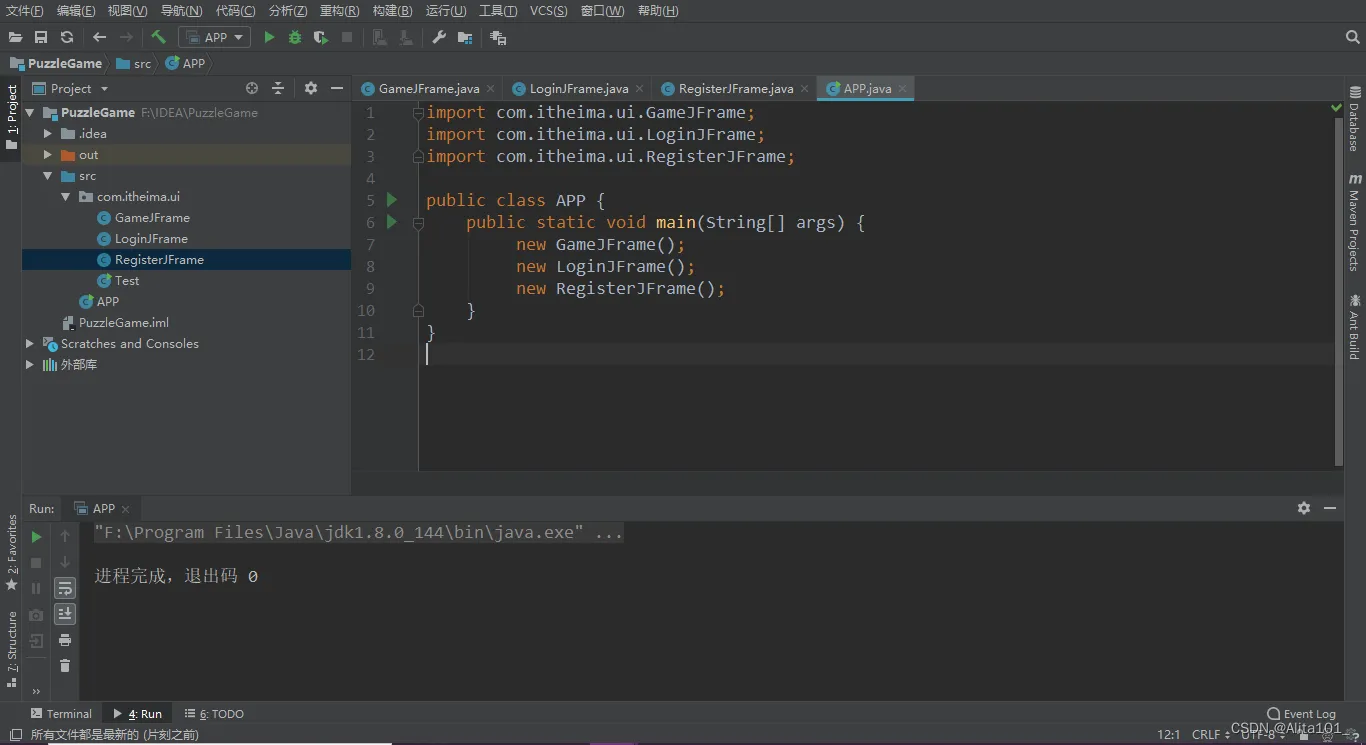Open Settings wrench icon in toolbar

pyautogui.click(x=438, y=37)
